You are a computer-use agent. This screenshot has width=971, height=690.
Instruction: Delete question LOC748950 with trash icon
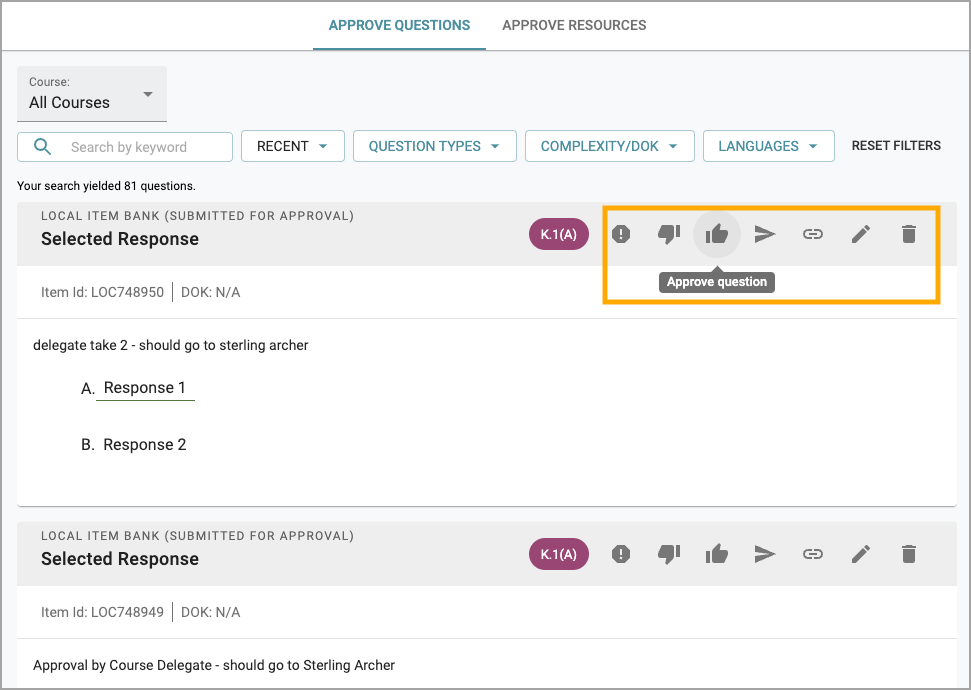tap(908, 234)
